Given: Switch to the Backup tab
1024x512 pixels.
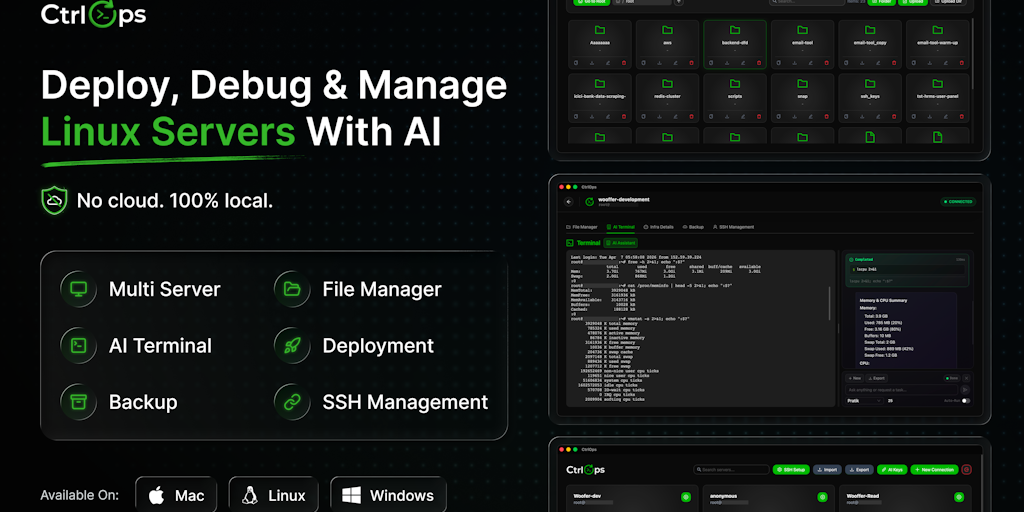Looking at the screenshot, I should [x=694, y=227].
